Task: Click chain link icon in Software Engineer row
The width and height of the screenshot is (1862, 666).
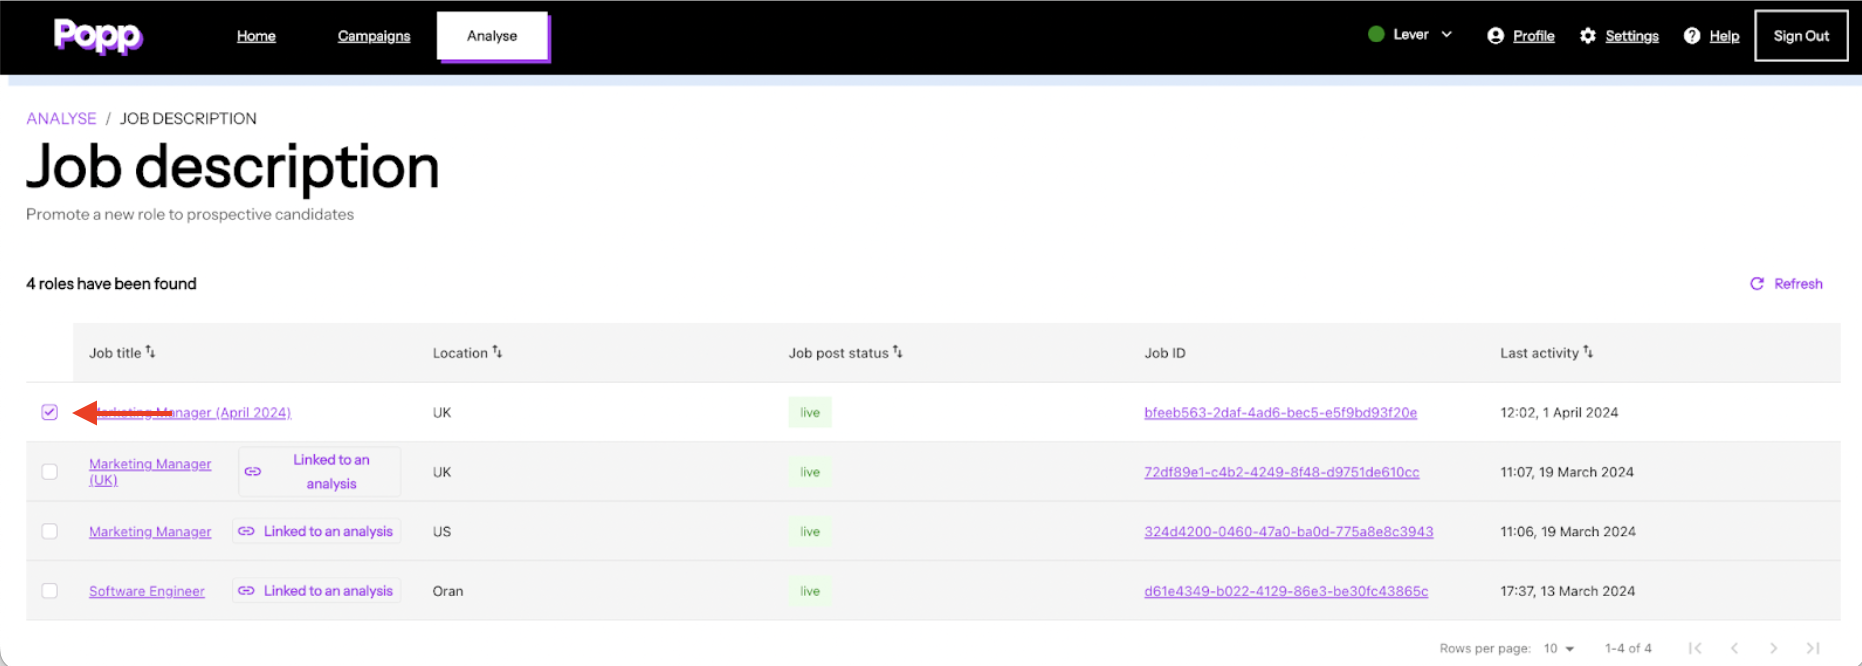Action: pyautogui.click(x=246, y=591)
